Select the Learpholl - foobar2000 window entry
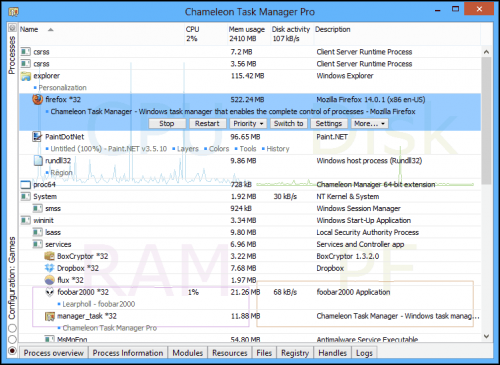The width and height of the screenshot is (500, 365). (x=99, y=304)
